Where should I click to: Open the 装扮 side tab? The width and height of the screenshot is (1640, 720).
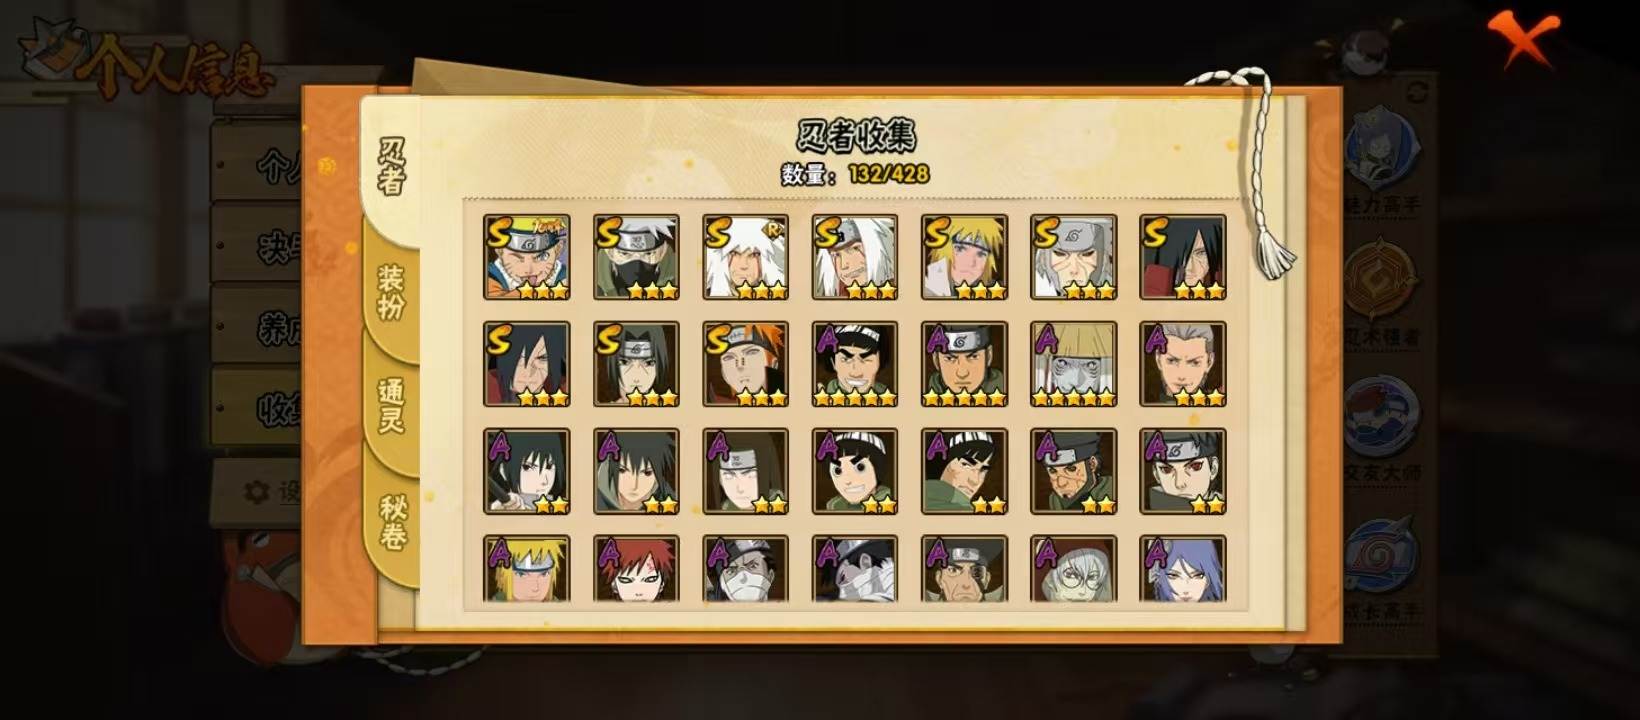[391, 291]
